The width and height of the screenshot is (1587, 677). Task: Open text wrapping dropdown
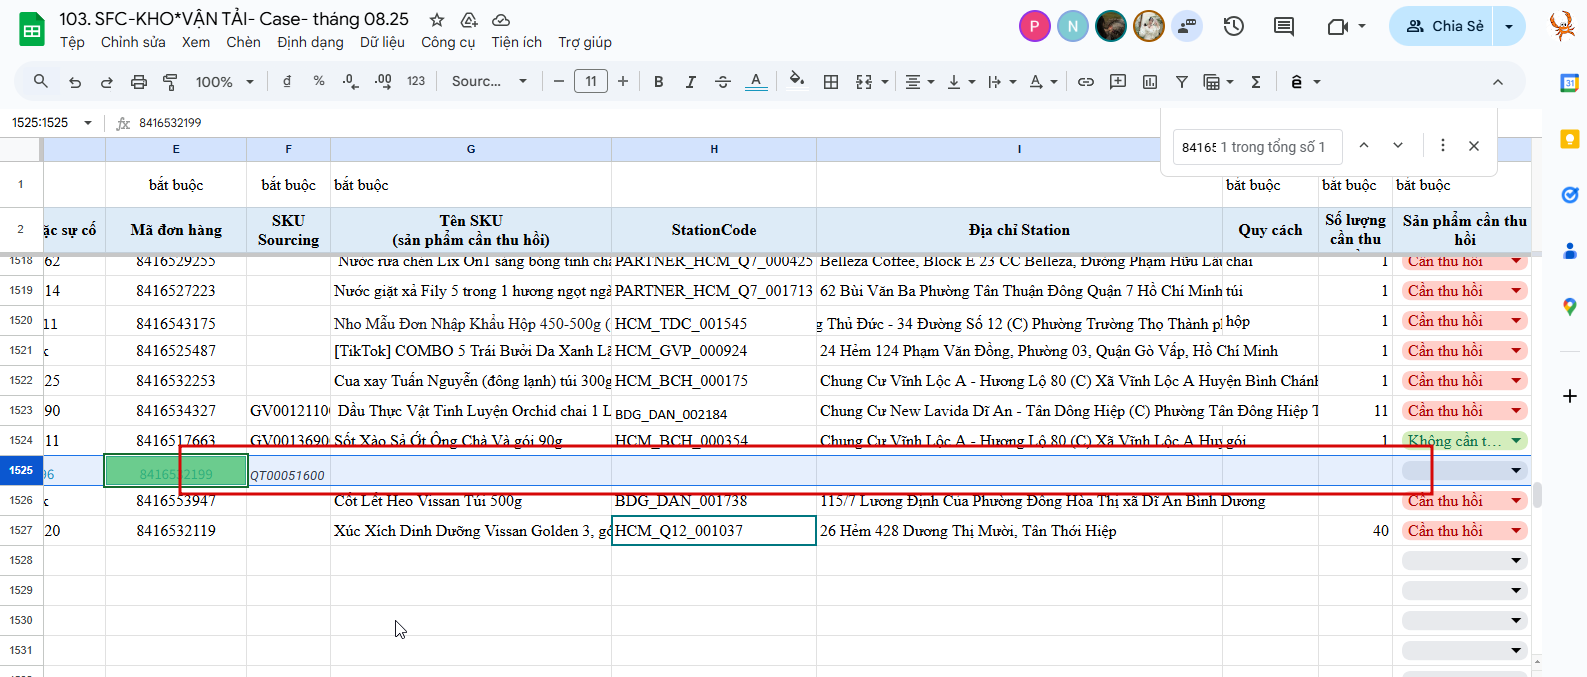click(1002, 82)
